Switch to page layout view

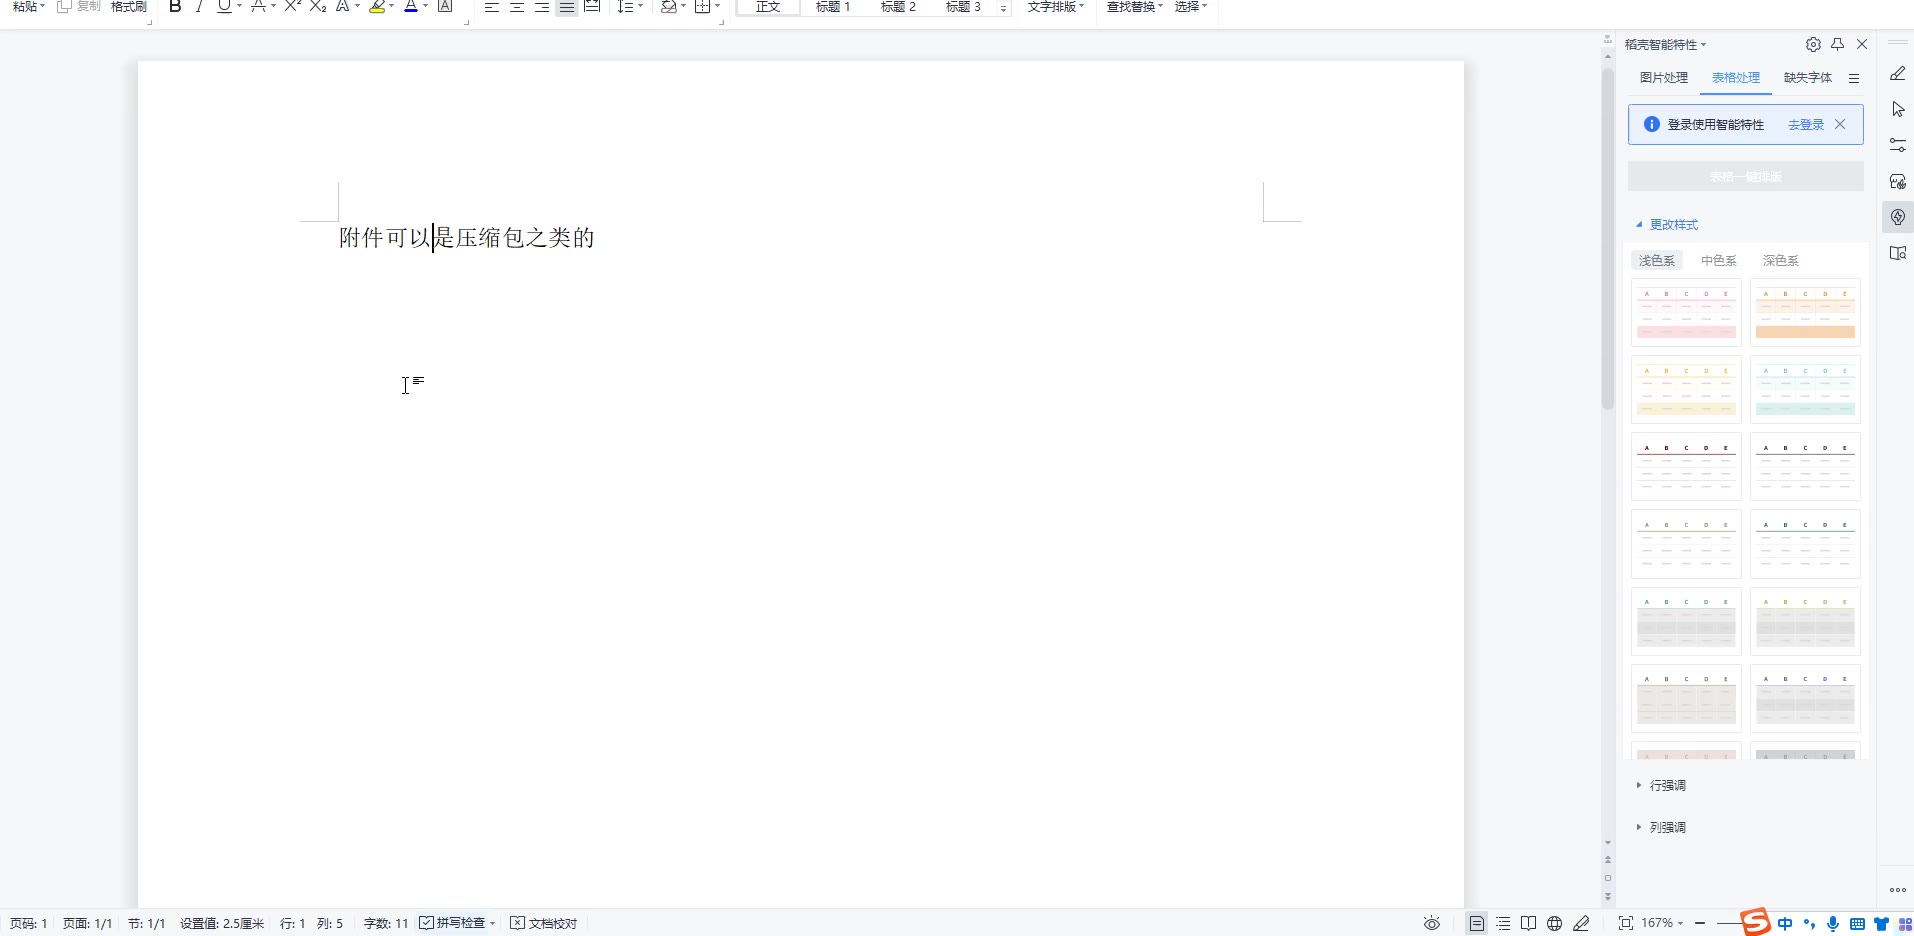[x=1477, y=924]
